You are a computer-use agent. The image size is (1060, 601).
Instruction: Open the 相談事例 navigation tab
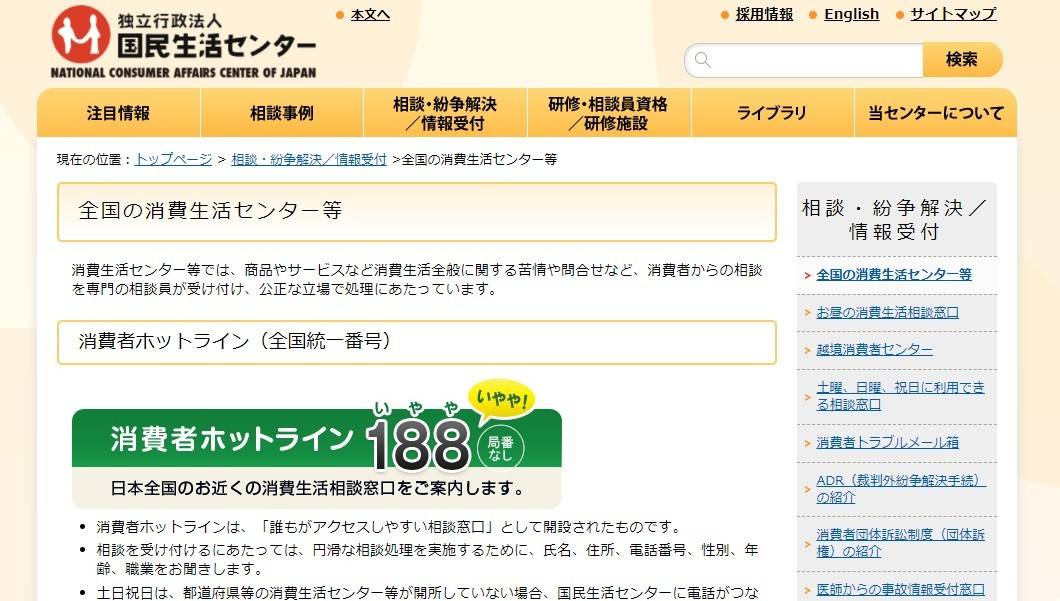tap(282, 113)
